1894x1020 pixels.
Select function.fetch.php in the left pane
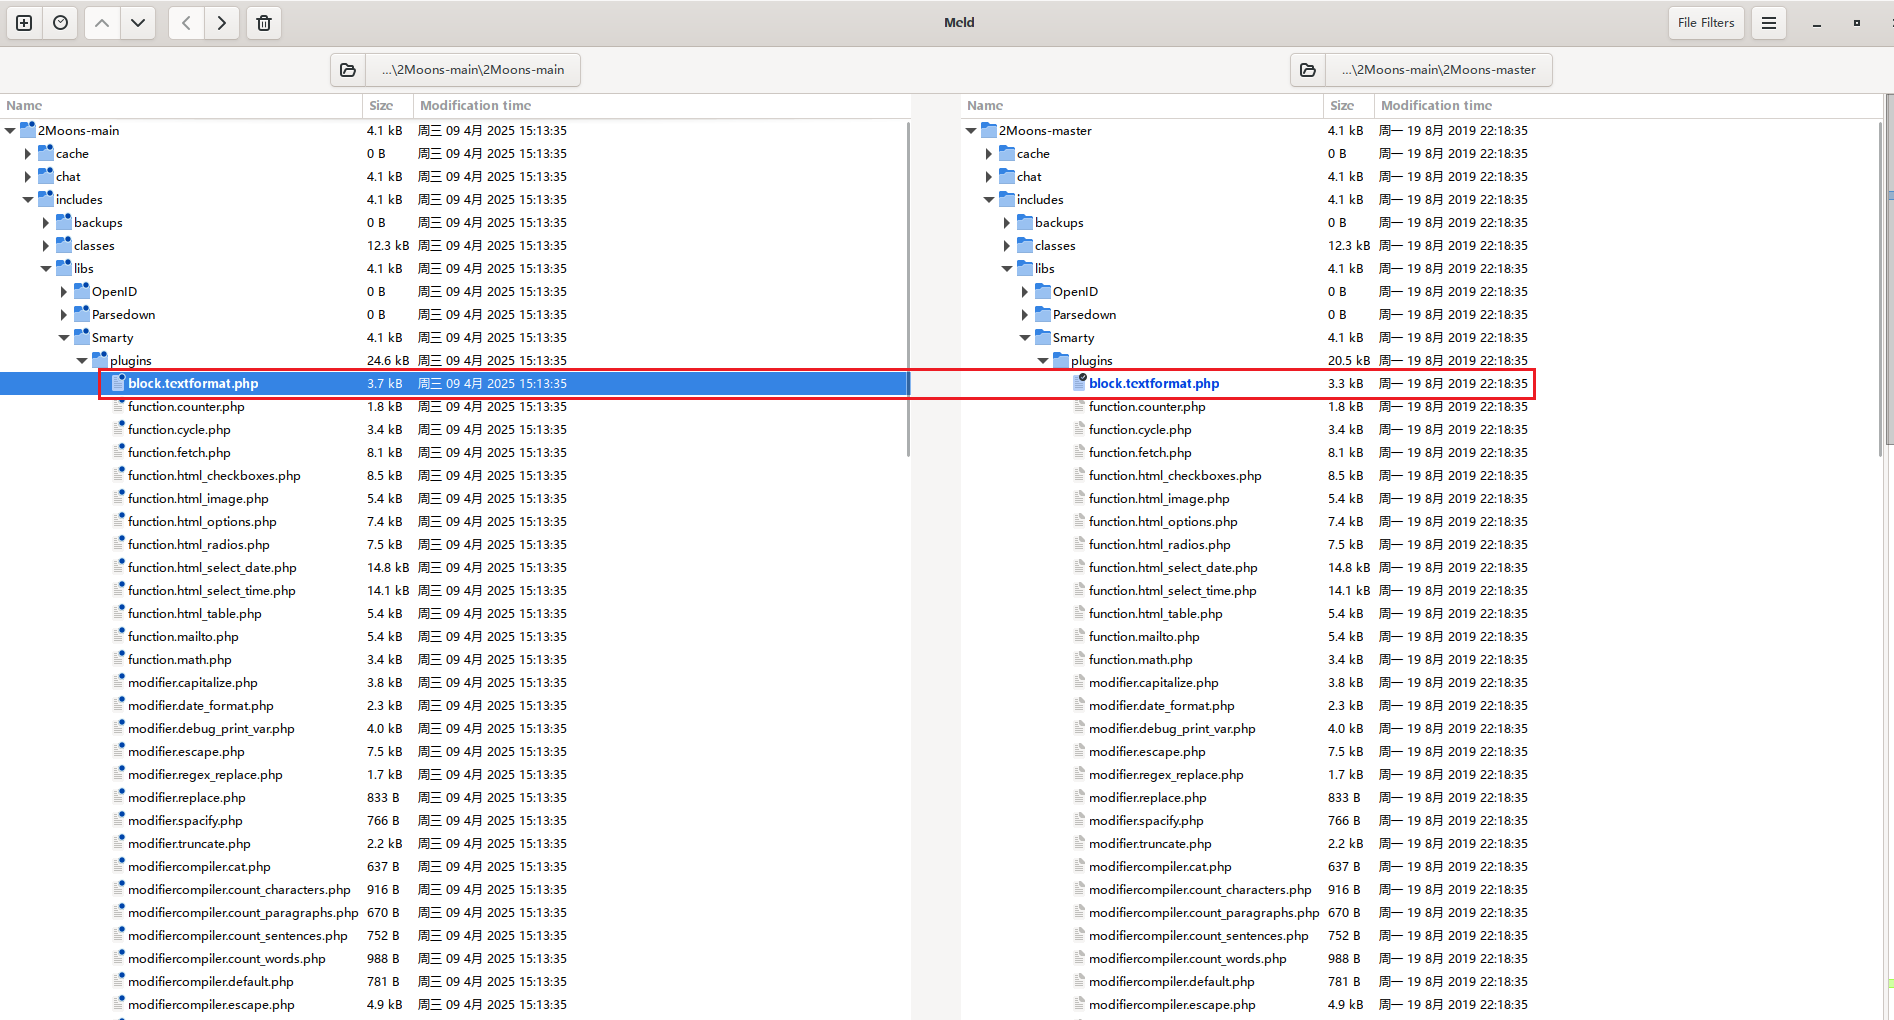click(x=179, y=453)
